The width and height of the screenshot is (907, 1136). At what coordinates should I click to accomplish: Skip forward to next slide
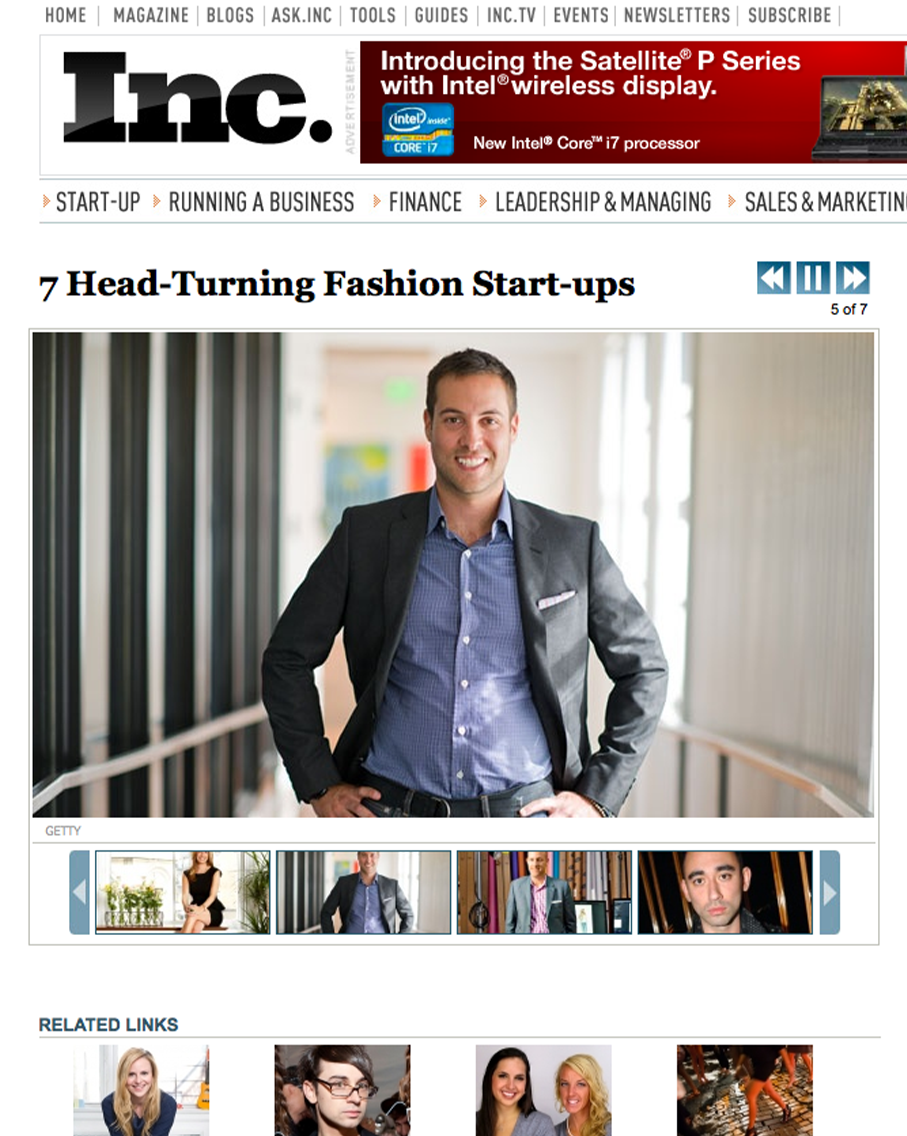[x=853, y=278]
